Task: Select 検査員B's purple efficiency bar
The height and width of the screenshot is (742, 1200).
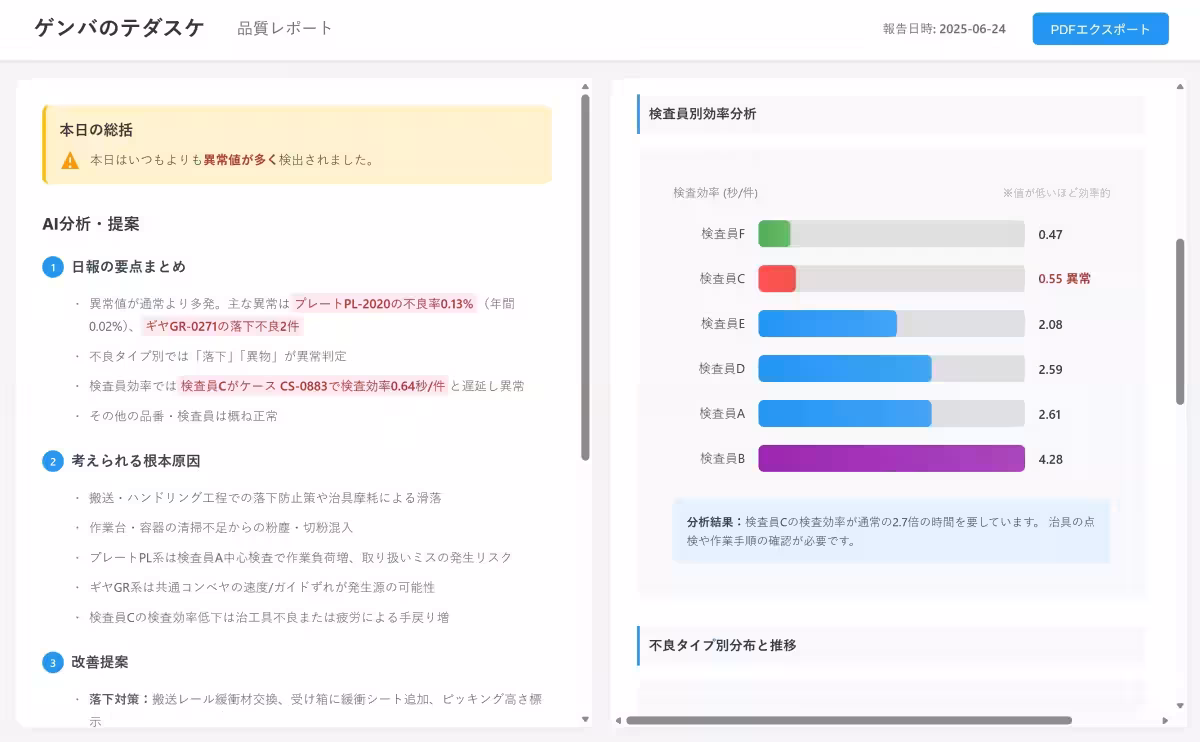Action: 890,459
